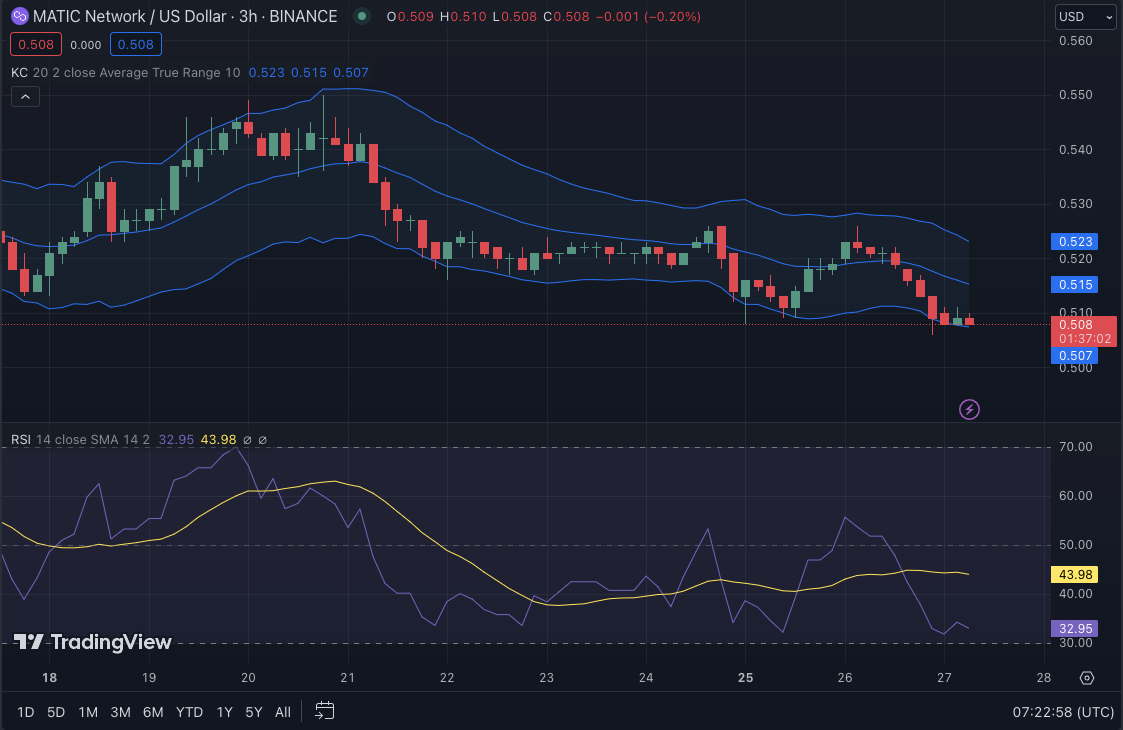The width and height of the screenshot is (1123, 730).
Task: Collapse the indicator legend with chevron button
Action: coord(25,96)
